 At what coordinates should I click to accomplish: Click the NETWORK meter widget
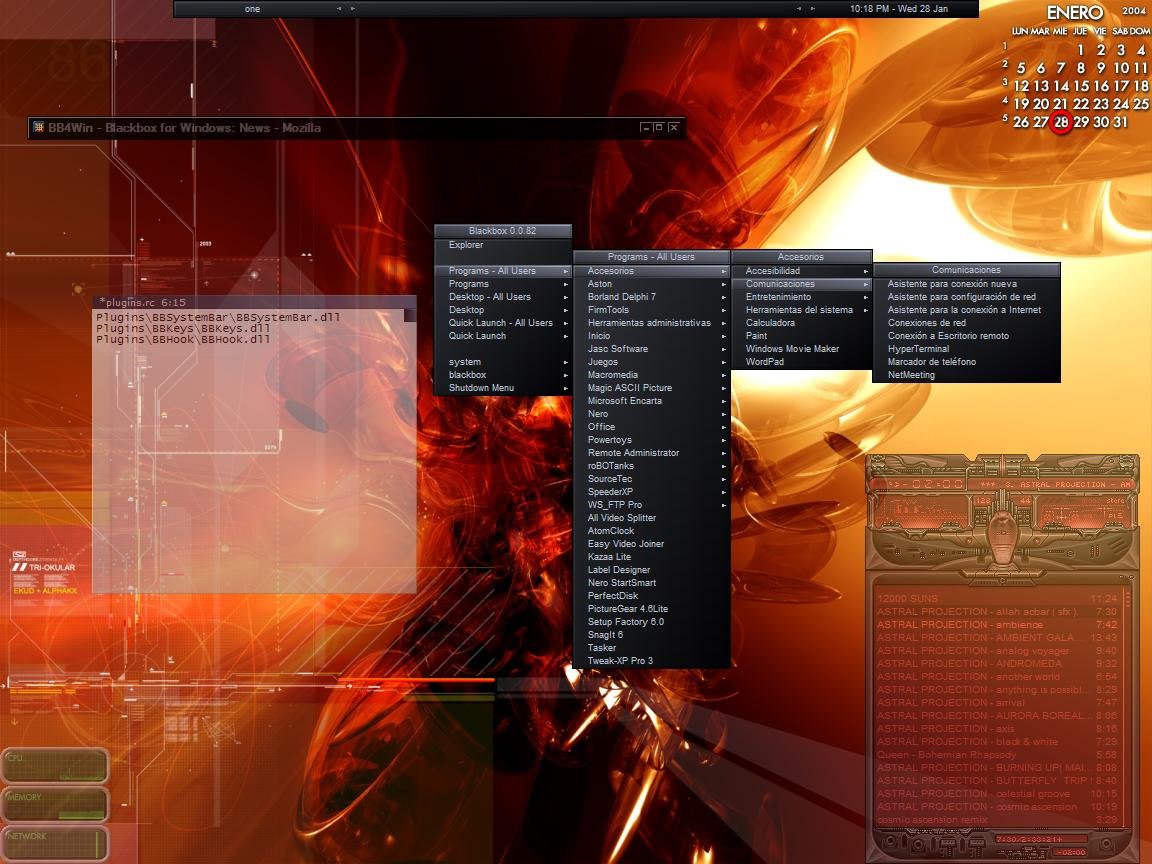(x=54, y=843)
